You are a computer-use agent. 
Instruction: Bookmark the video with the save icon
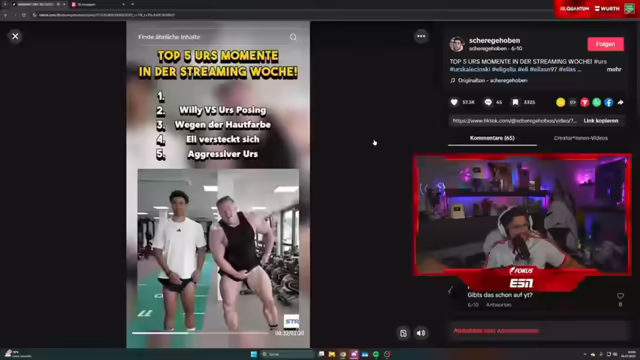click(x=516, y=102)
